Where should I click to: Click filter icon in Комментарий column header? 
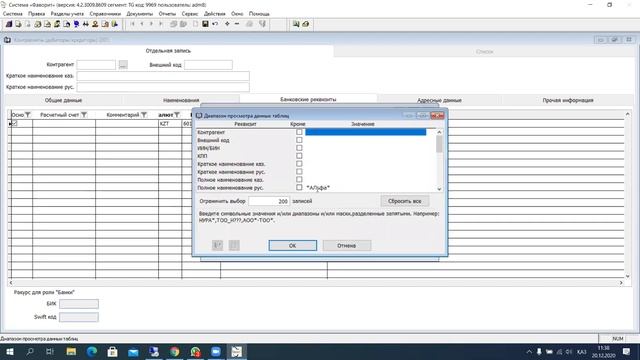tap(144, 115)
